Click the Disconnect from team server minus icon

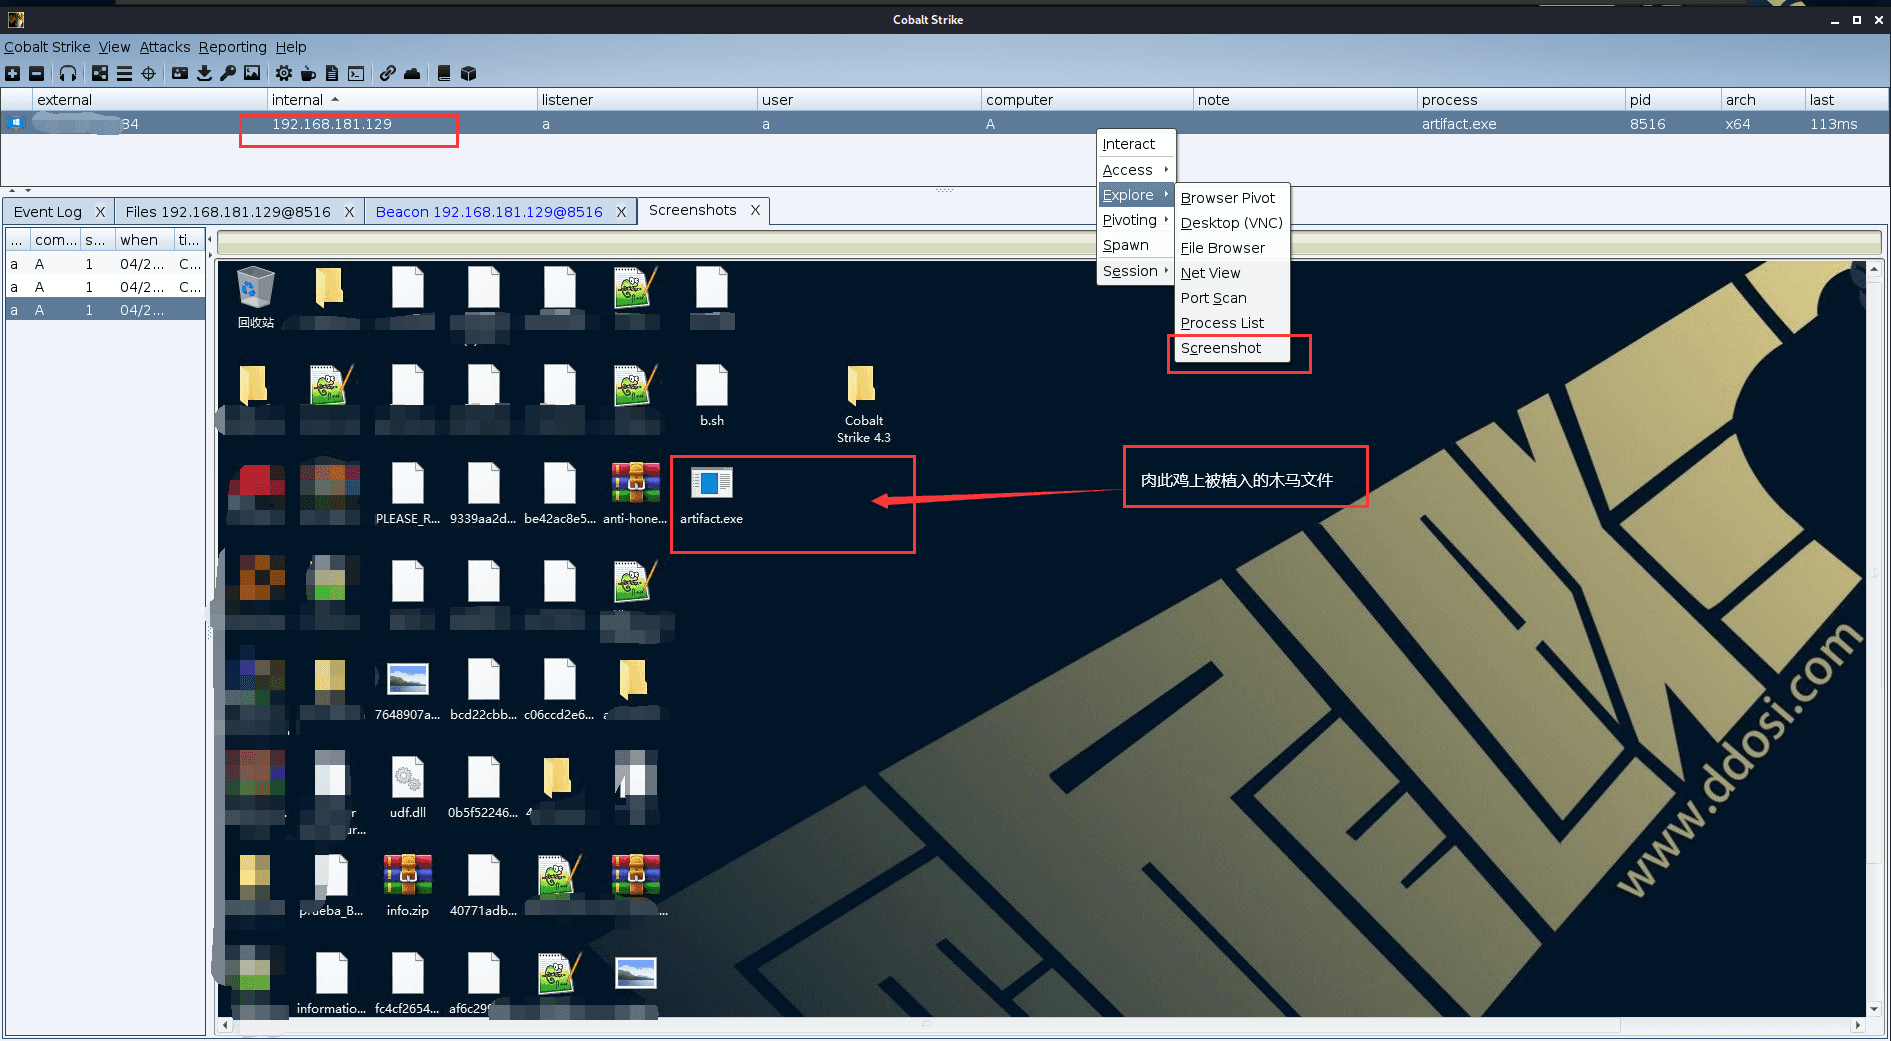point(37,73)
